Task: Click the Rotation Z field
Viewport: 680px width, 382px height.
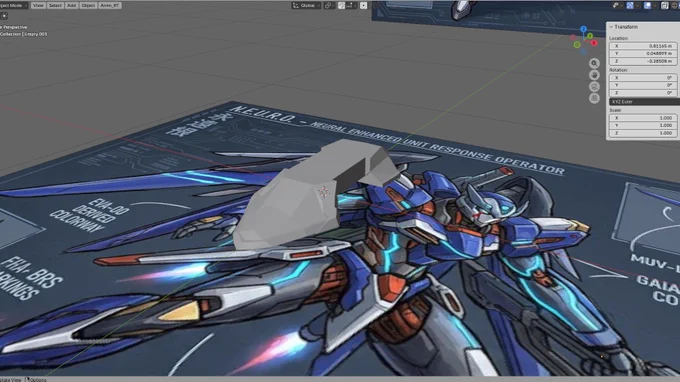Action: tap(643, 93)
